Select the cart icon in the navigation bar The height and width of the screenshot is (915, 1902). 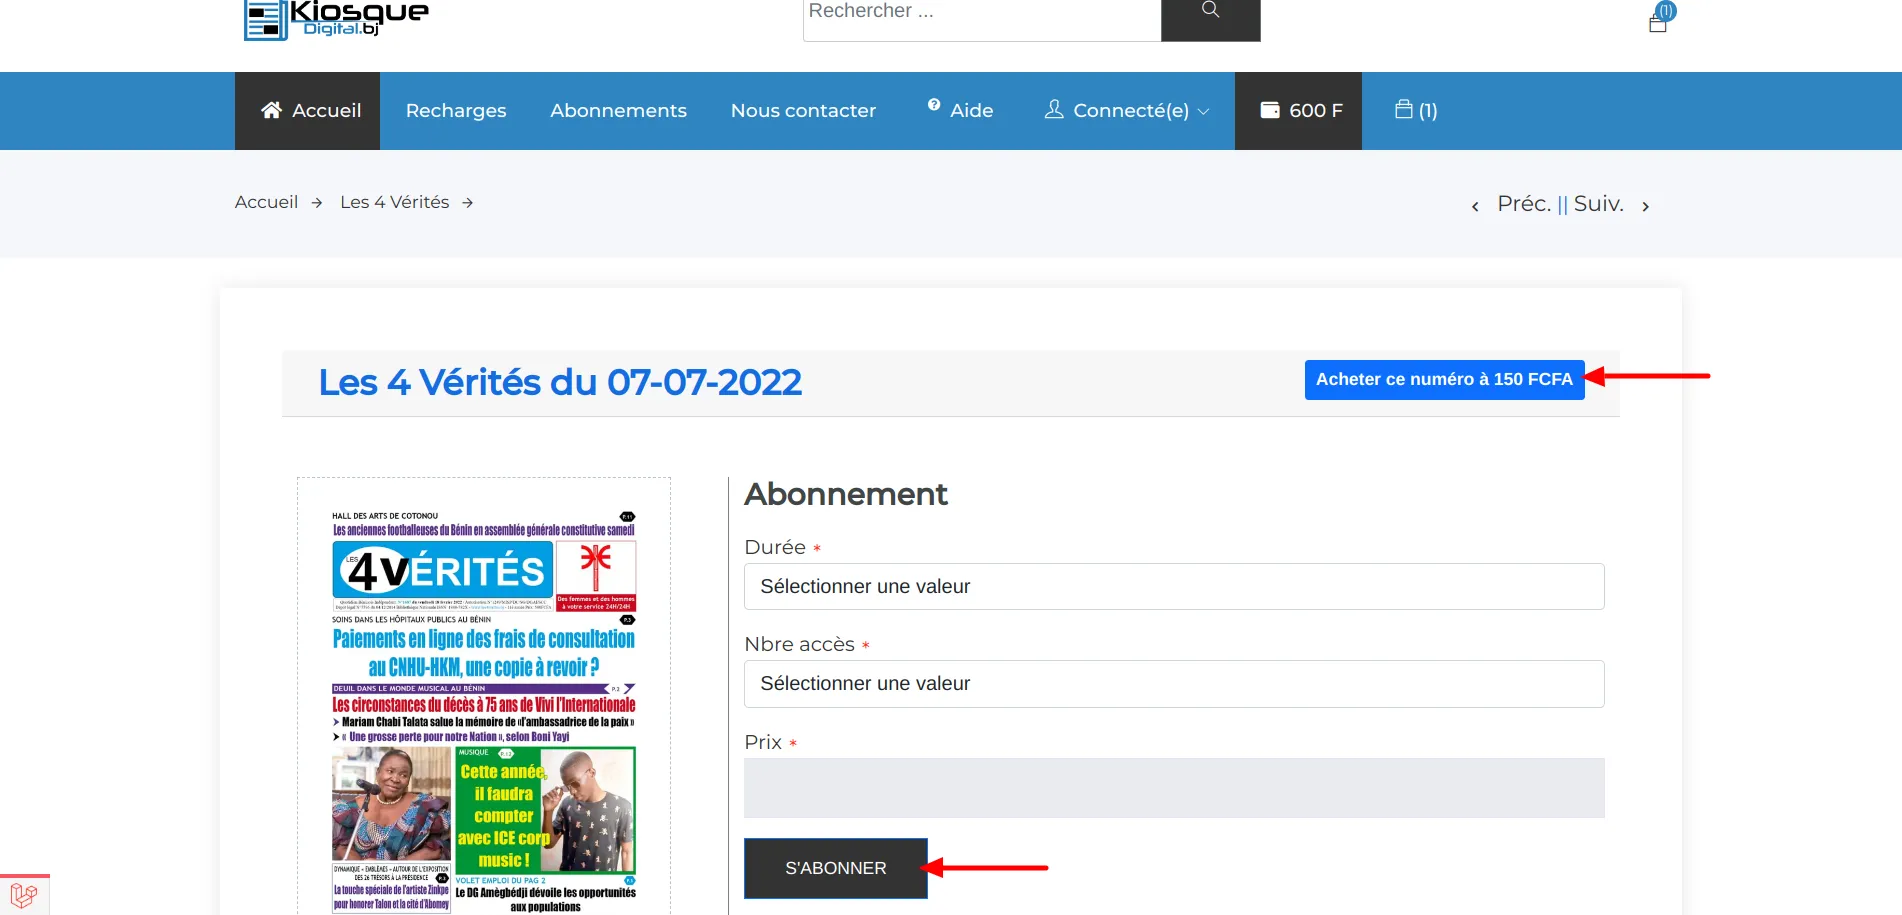click(1402, 110)
